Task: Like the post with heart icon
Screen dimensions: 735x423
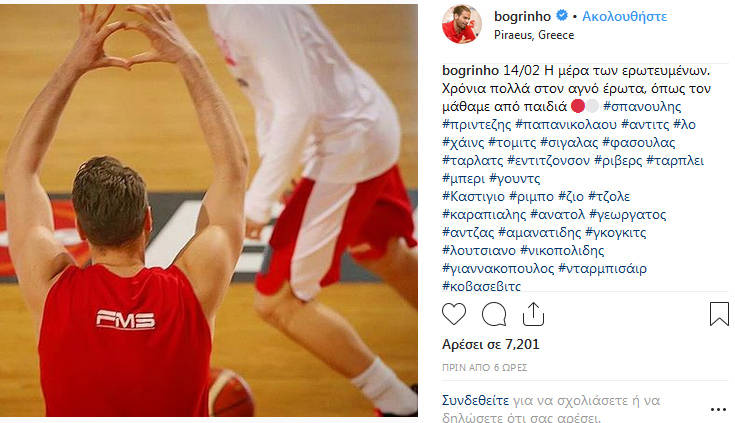Action: (454, 314)
